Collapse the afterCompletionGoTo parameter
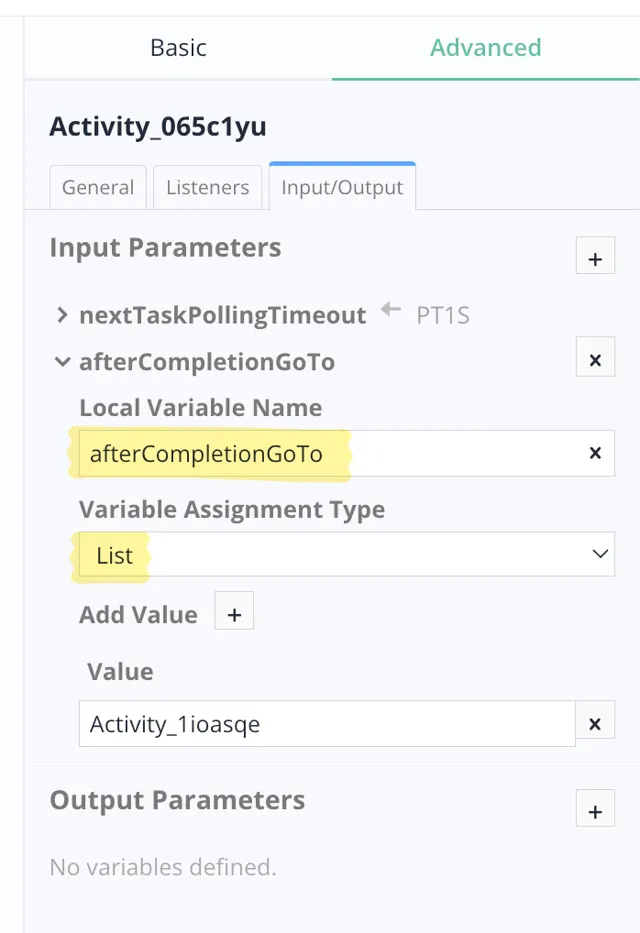This screenshot has height=933, width=640. [63, 362]
